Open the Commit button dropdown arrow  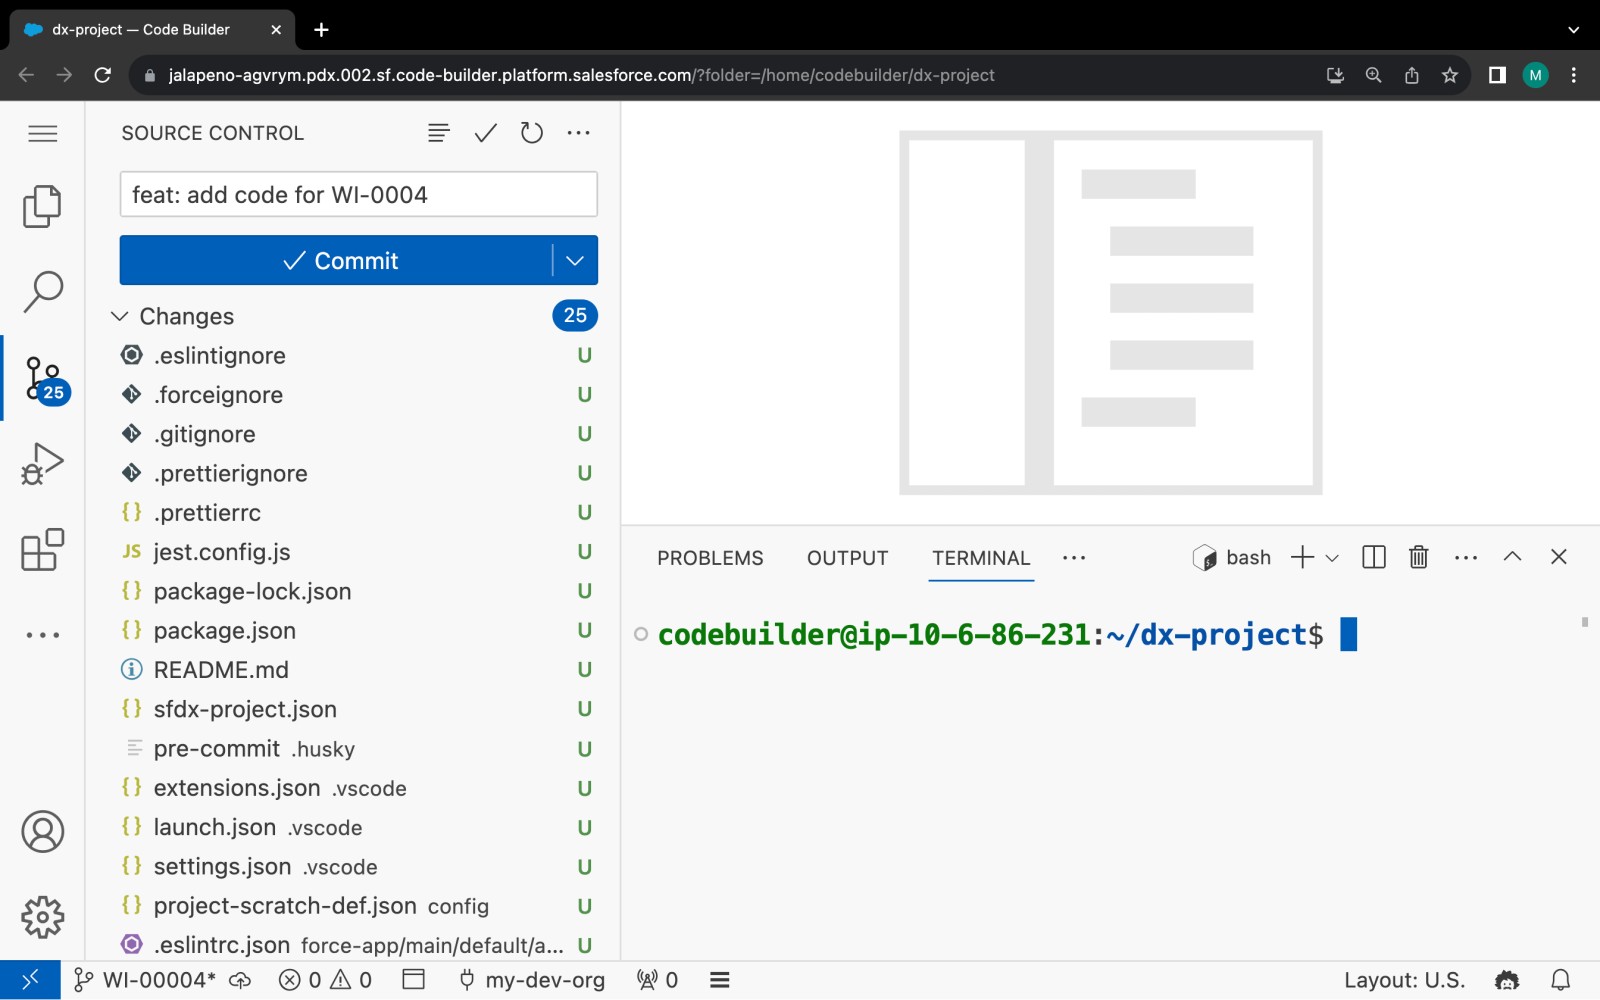[575, 260]
